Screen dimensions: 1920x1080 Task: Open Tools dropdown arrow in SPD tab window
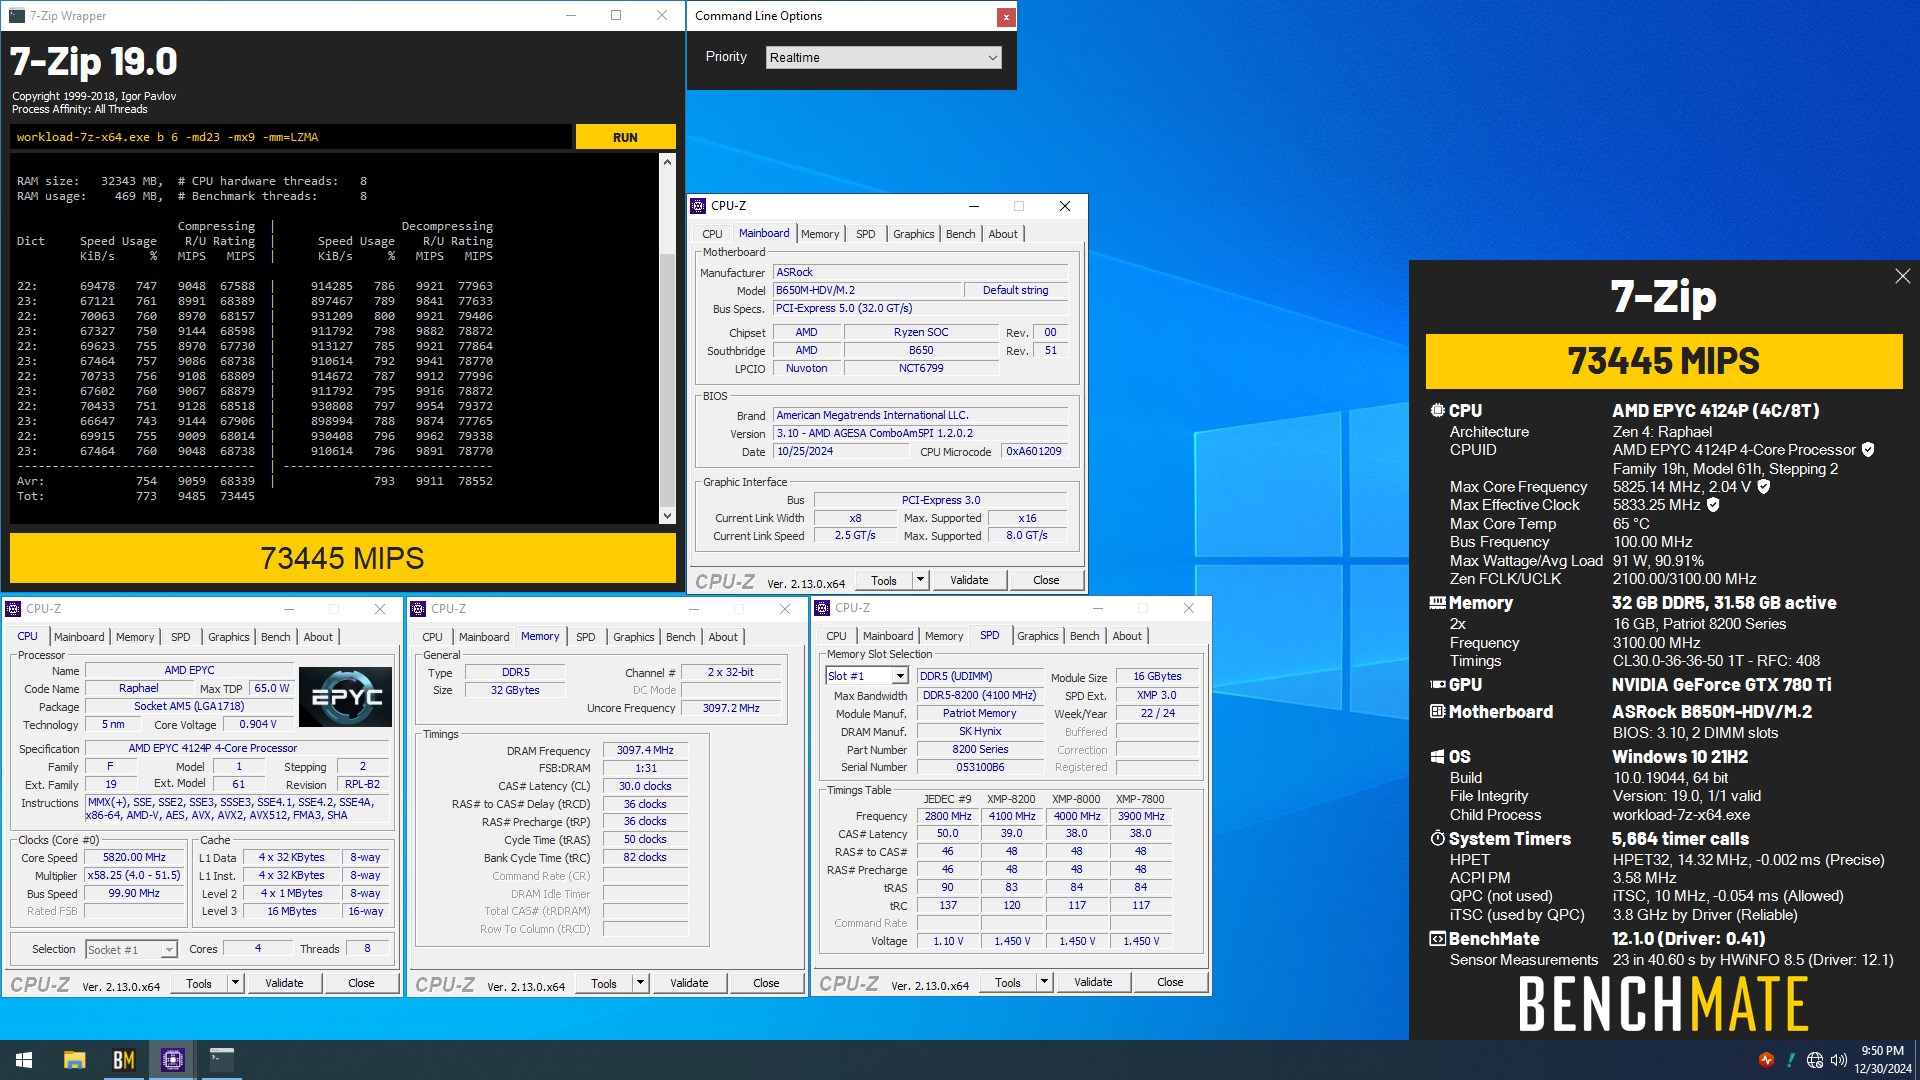click(x=1044, y=982)
